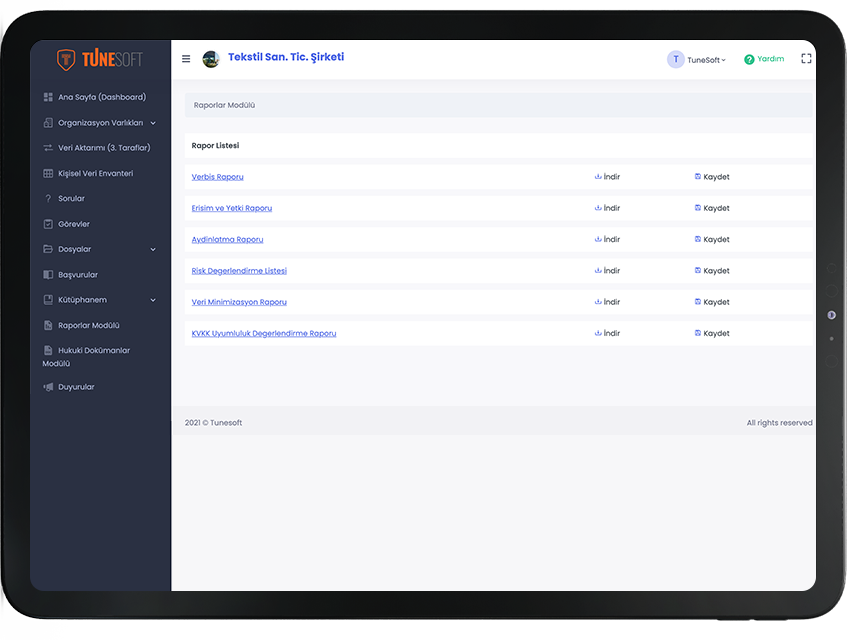Open the Görevler menu item
The width and height of the screenshot is (847, 640).
[74, 224]
